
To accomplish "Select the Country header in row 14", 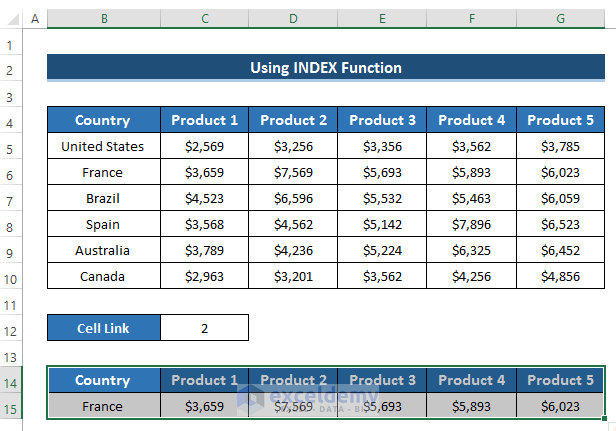I will 103,381.
